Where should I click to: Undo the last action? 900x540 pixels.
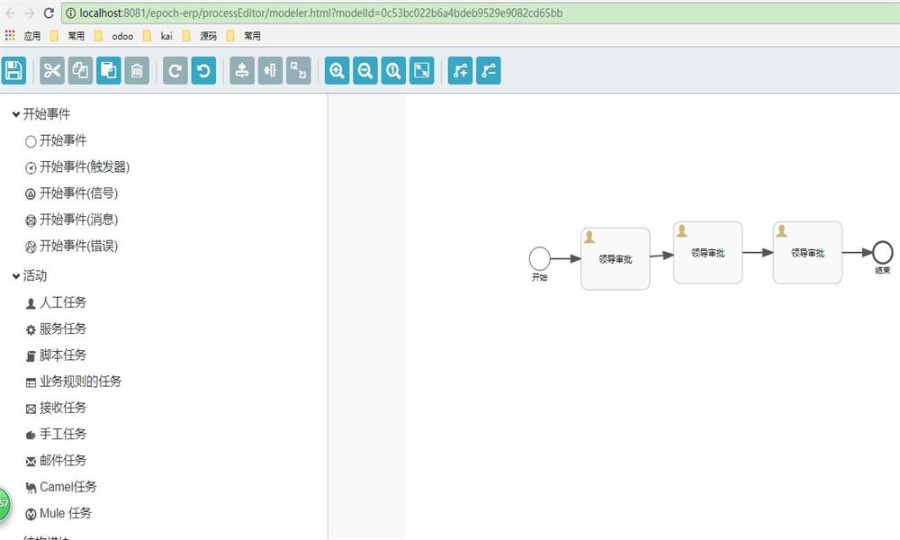point(203,71)
